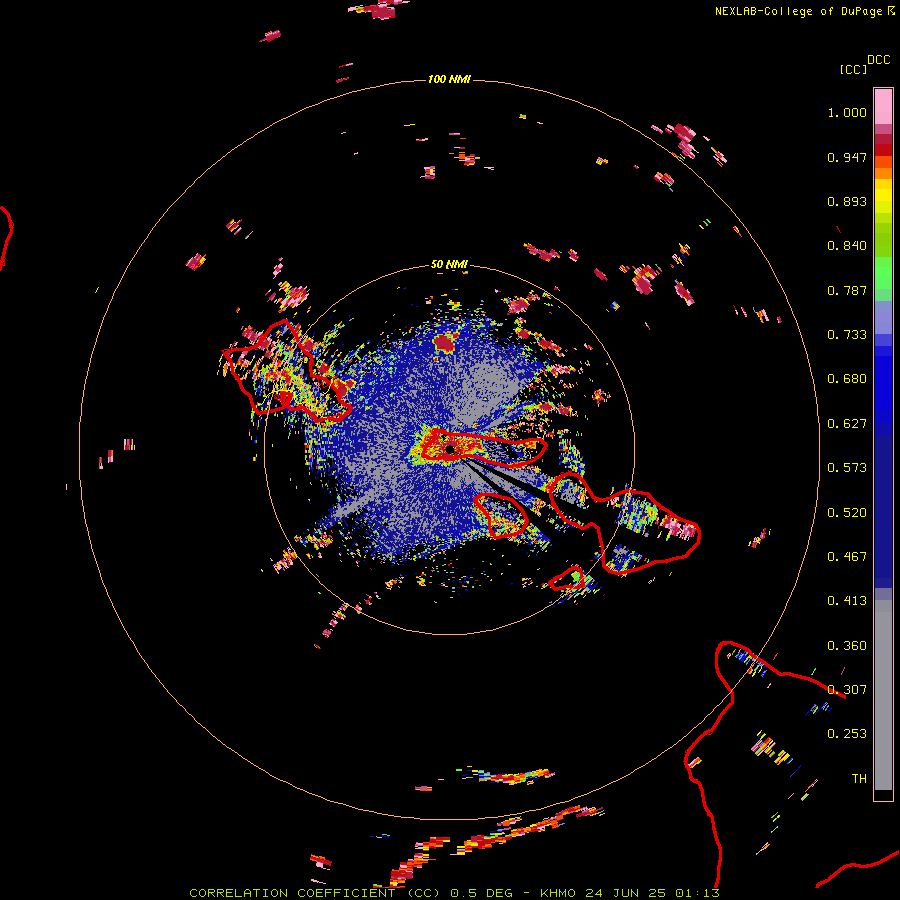Click the 0.627 color scale value
This screenshot has width=900, height=900.
[x=847, y=424]
